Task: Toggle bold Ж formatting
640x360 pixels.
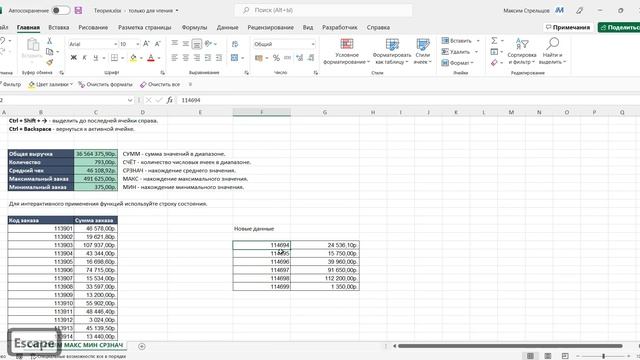Action: (x=73, y=58)
